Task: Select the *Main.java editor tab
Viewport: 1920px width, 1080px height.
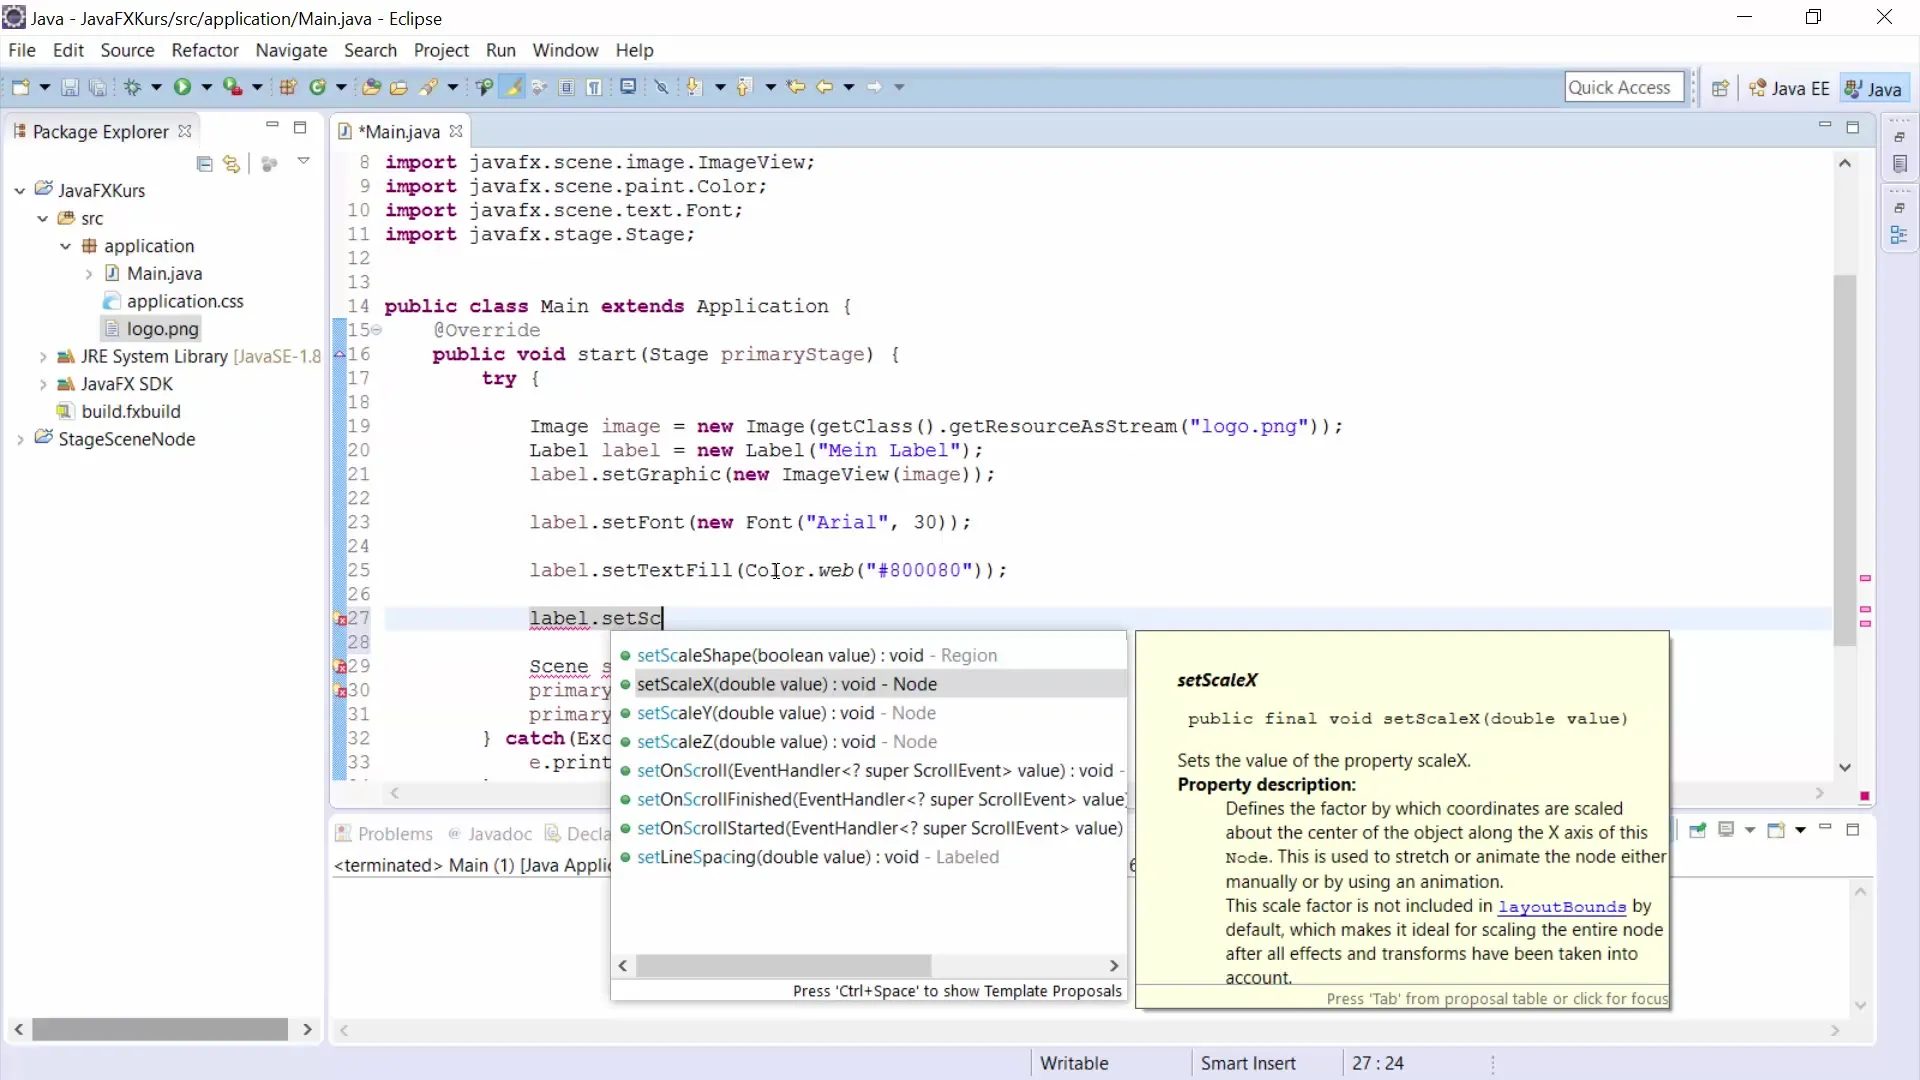Action: [398, 132]
